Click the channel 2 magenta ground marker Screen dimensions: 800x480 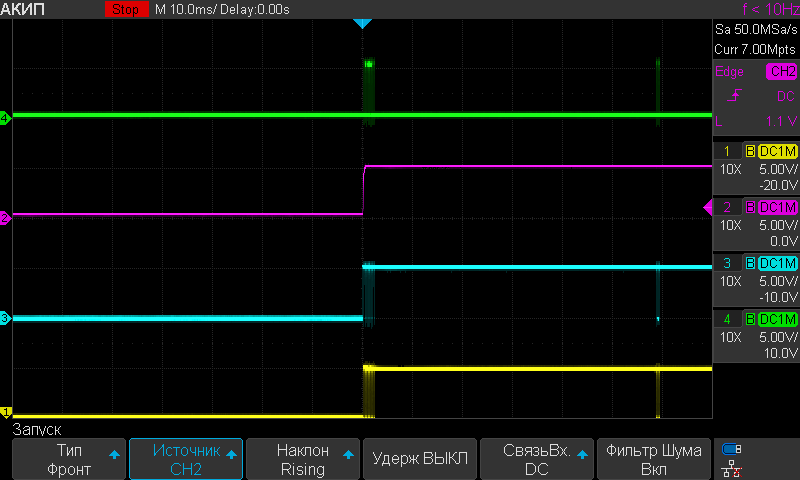(x=5, y=218)
